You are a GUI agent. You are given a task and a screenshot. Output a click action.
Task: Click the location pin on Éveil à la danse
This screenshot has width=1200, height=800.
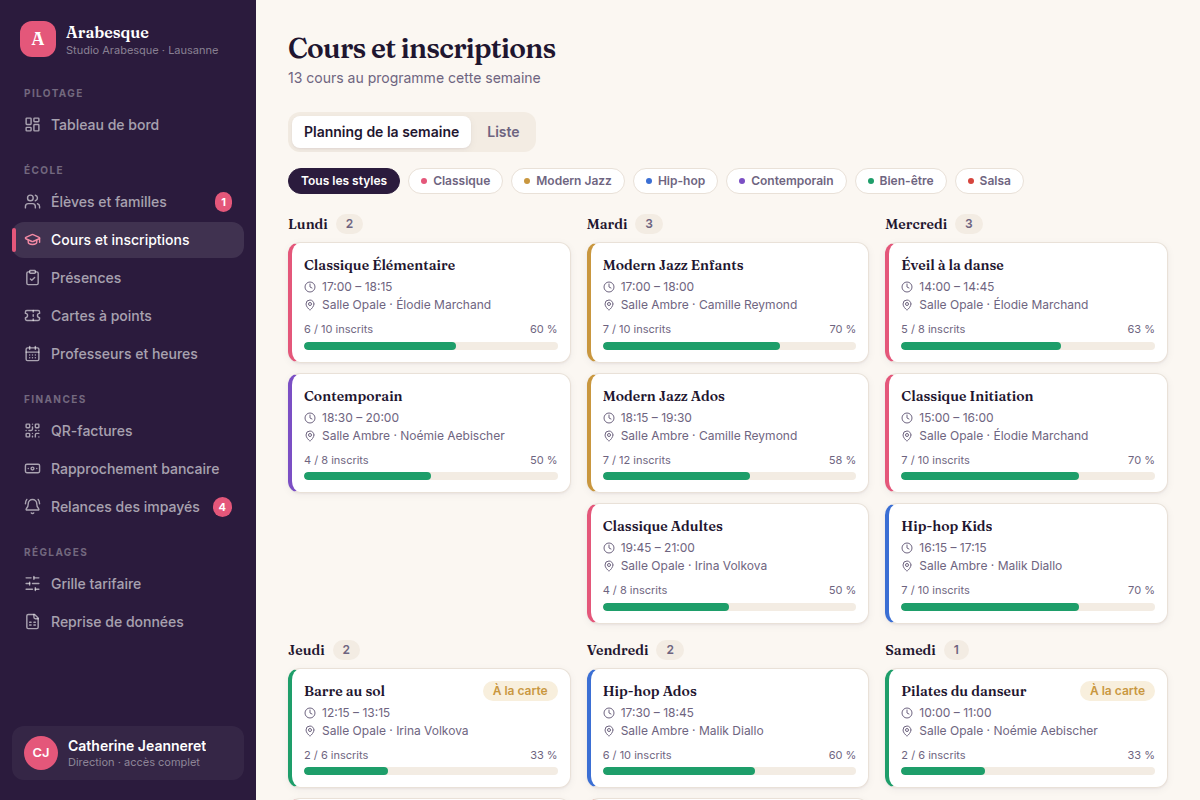pos(907,305)
